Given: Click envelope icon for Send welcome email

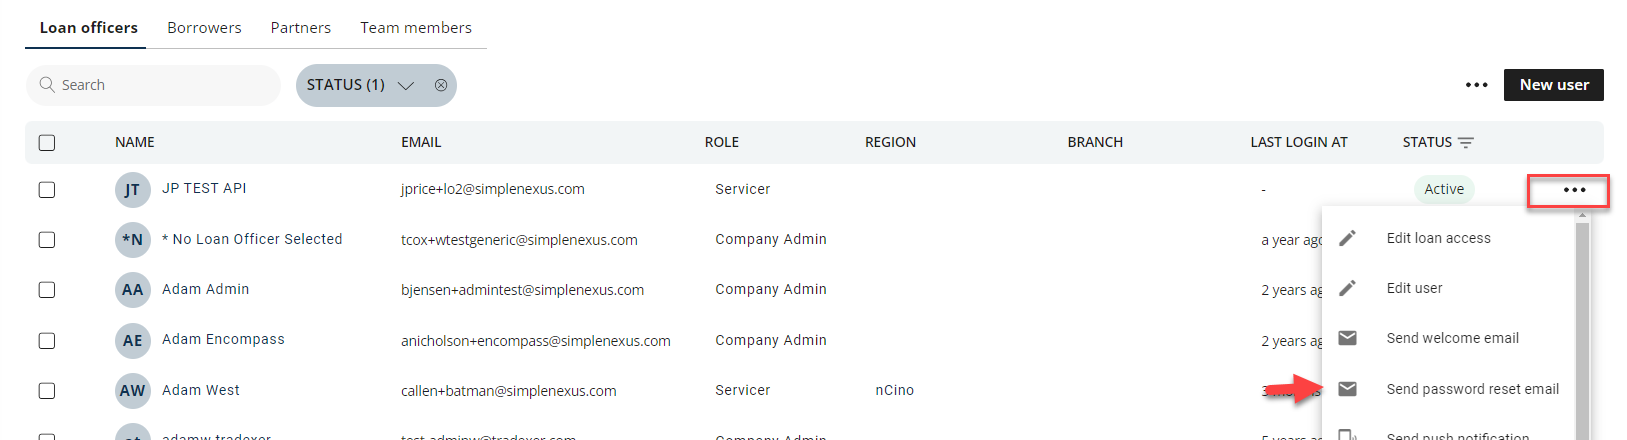Looking at the screenshot, I should click(1347, 338).
